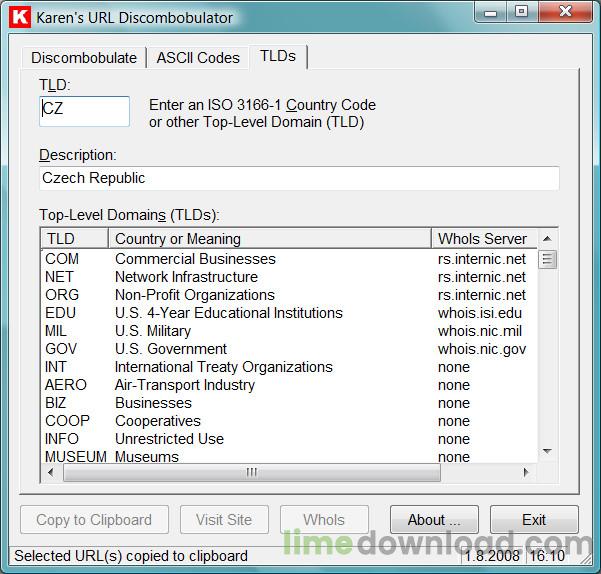This screenshot has width=601, height=574.
Task: Click the Karen's K application icon
Action: coord(20,17)
